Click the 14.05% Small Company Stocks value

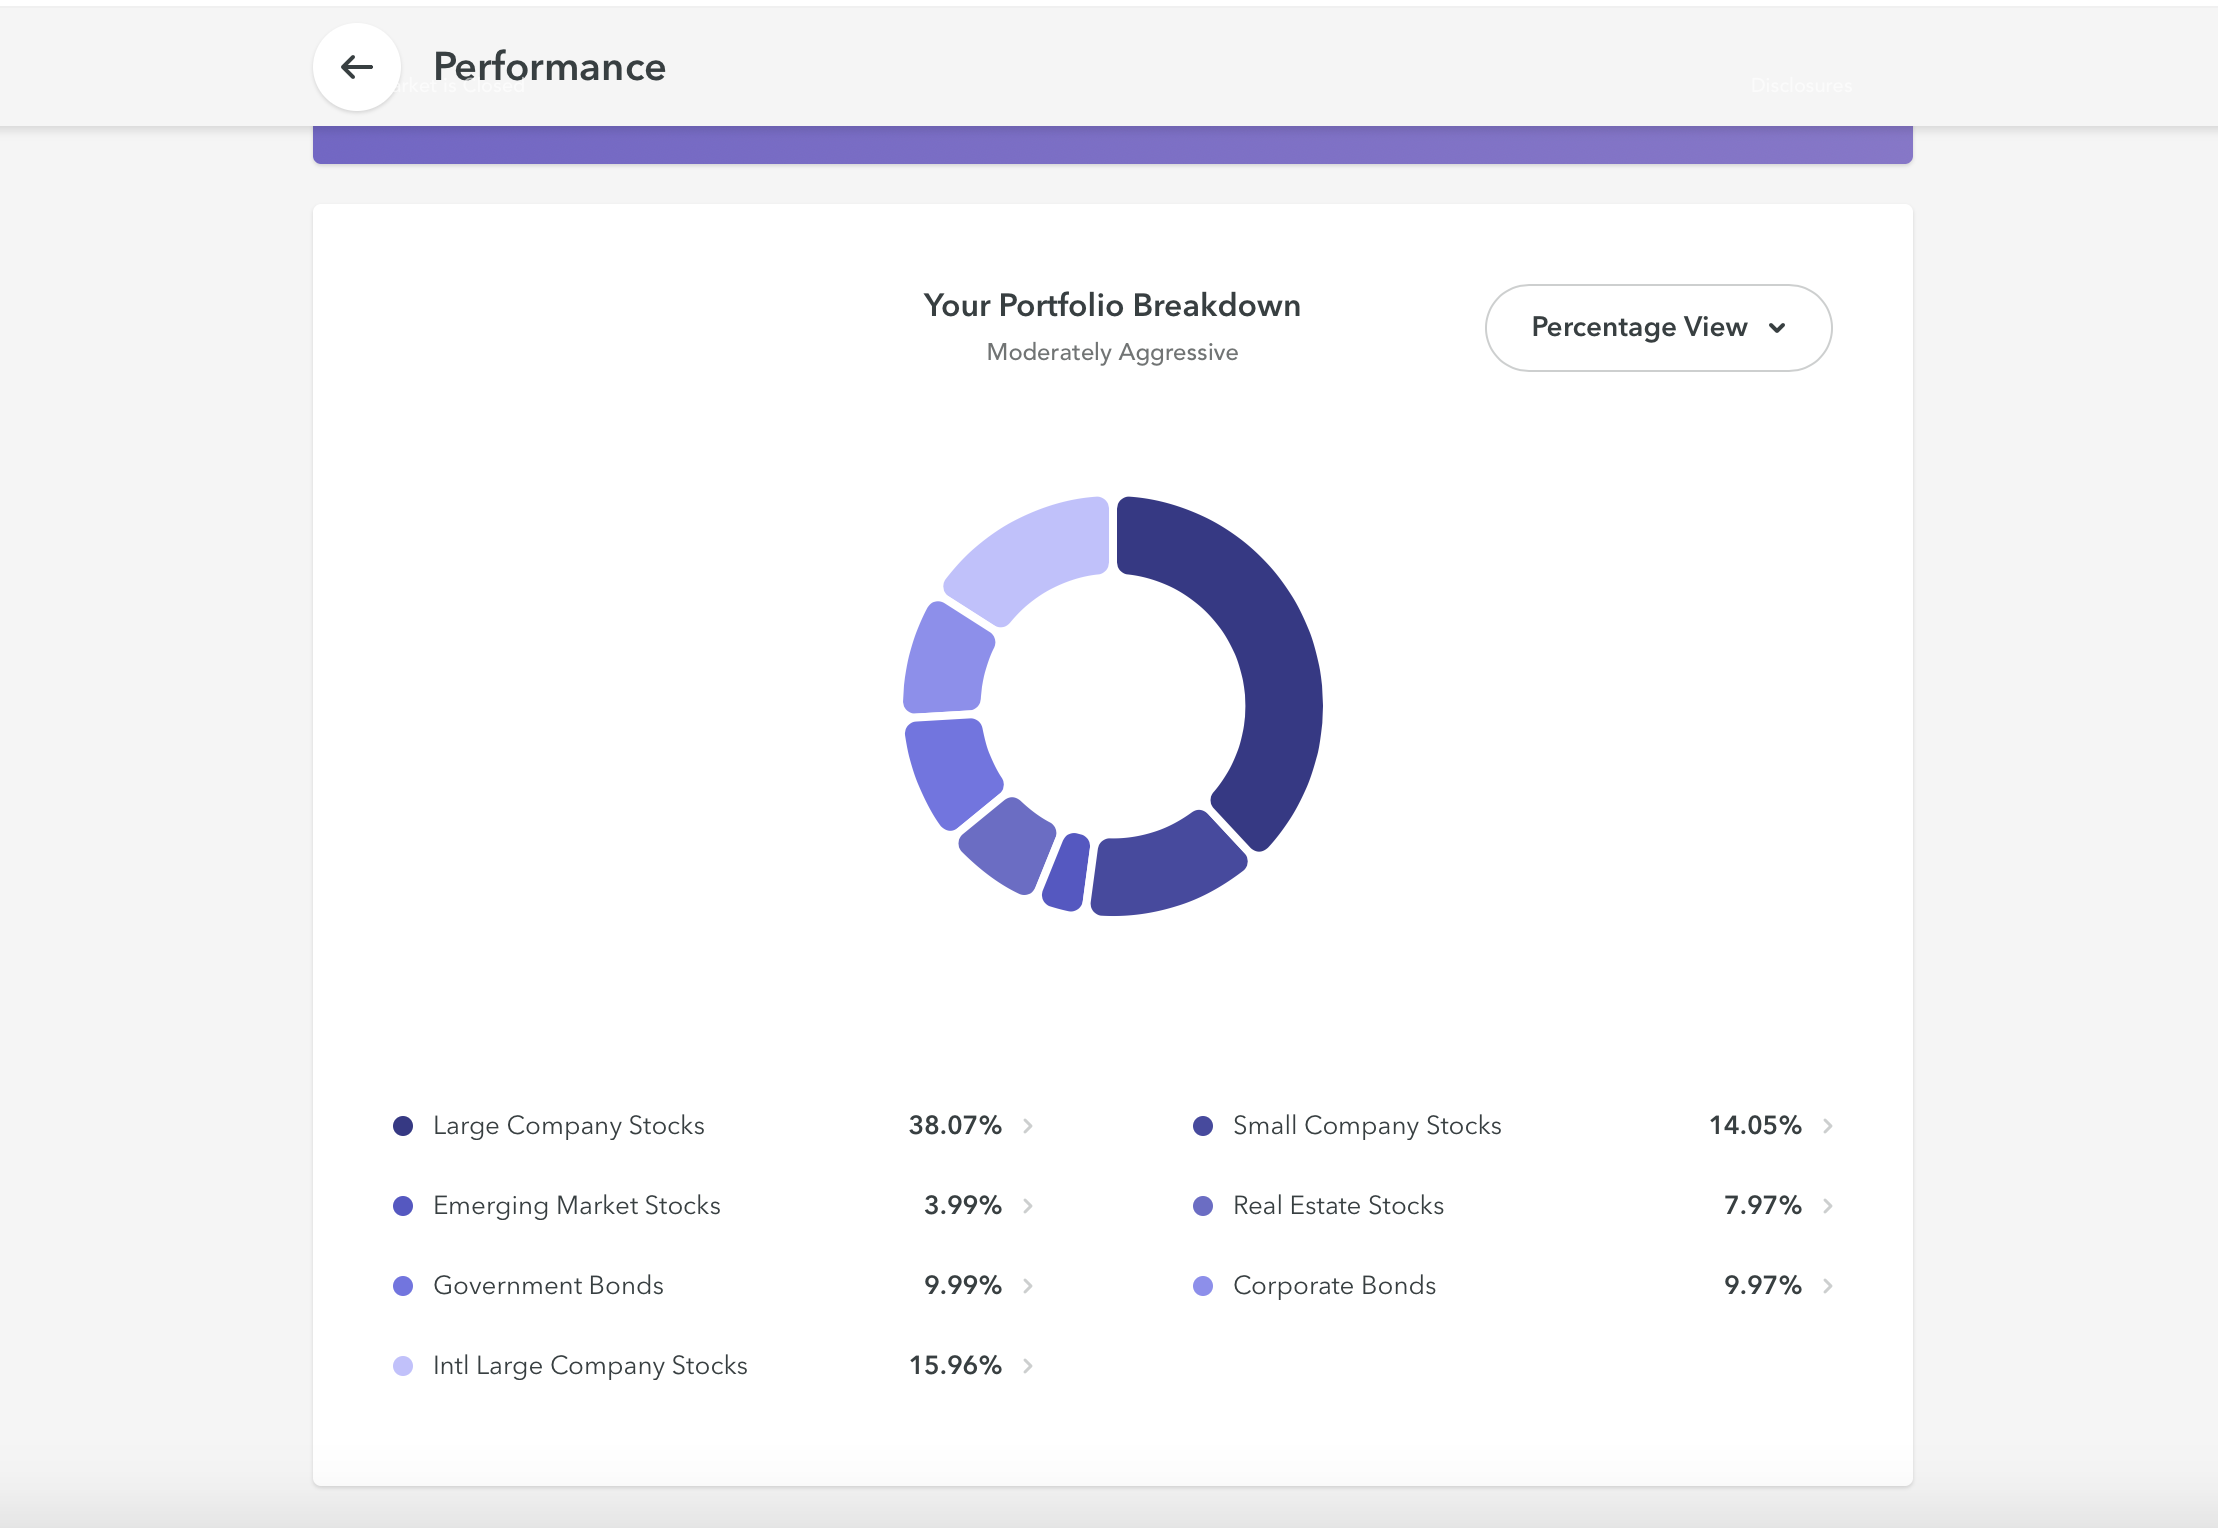(x=1755, y=1126)
